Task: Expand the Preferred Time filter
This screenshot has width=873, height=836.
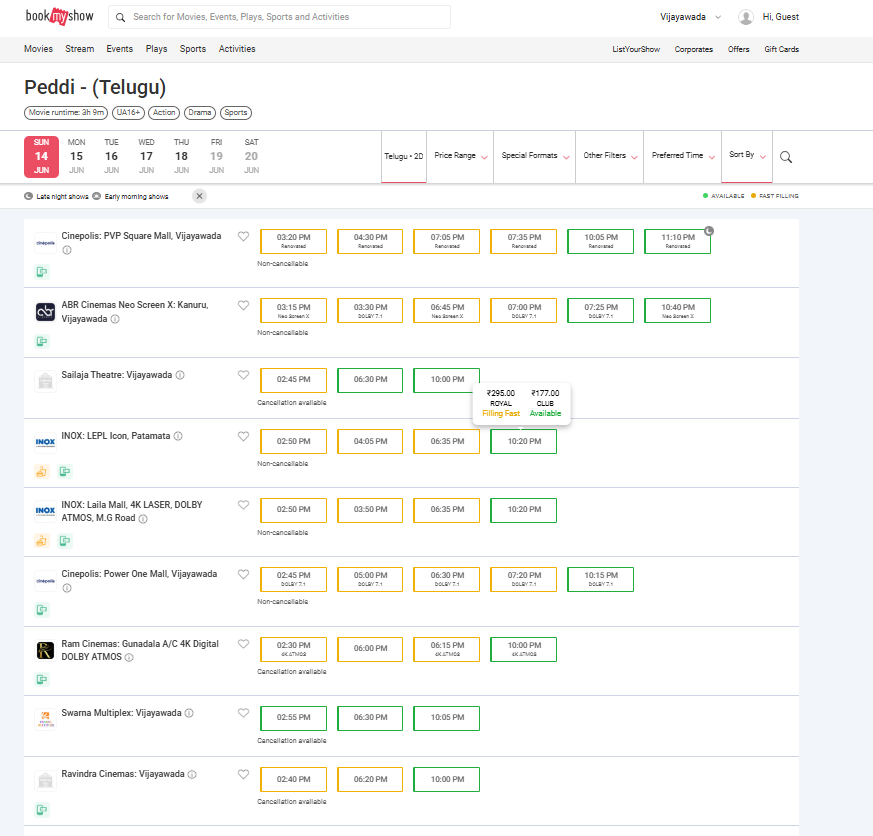Action: tap(683, 156)
